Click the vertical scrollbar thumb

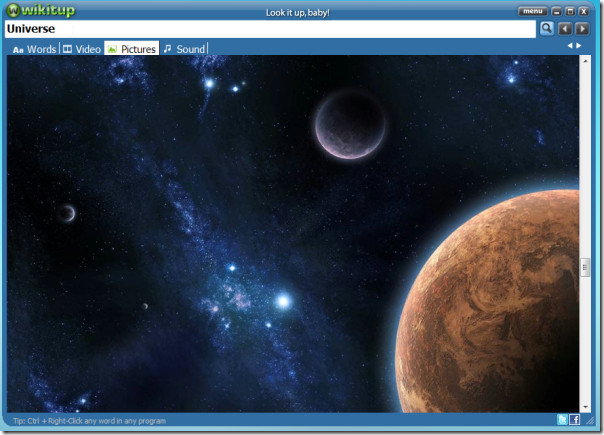(x=586, y=267)
